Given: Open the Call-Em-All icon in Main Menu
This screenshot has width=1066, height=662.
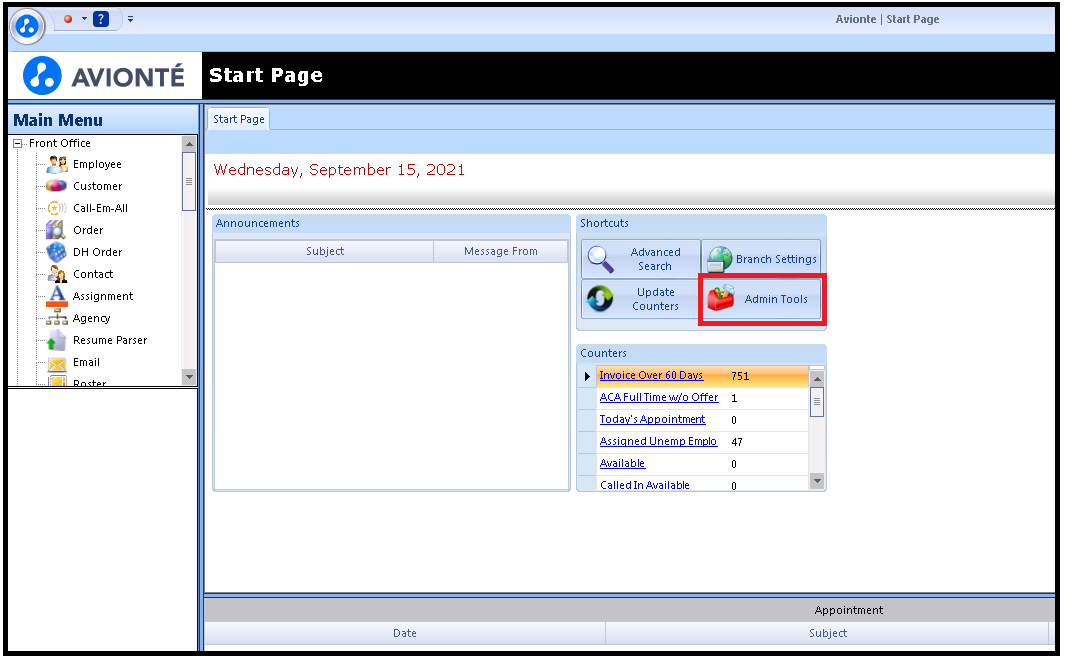Looking at the screenshot, I should coord(56,208).
